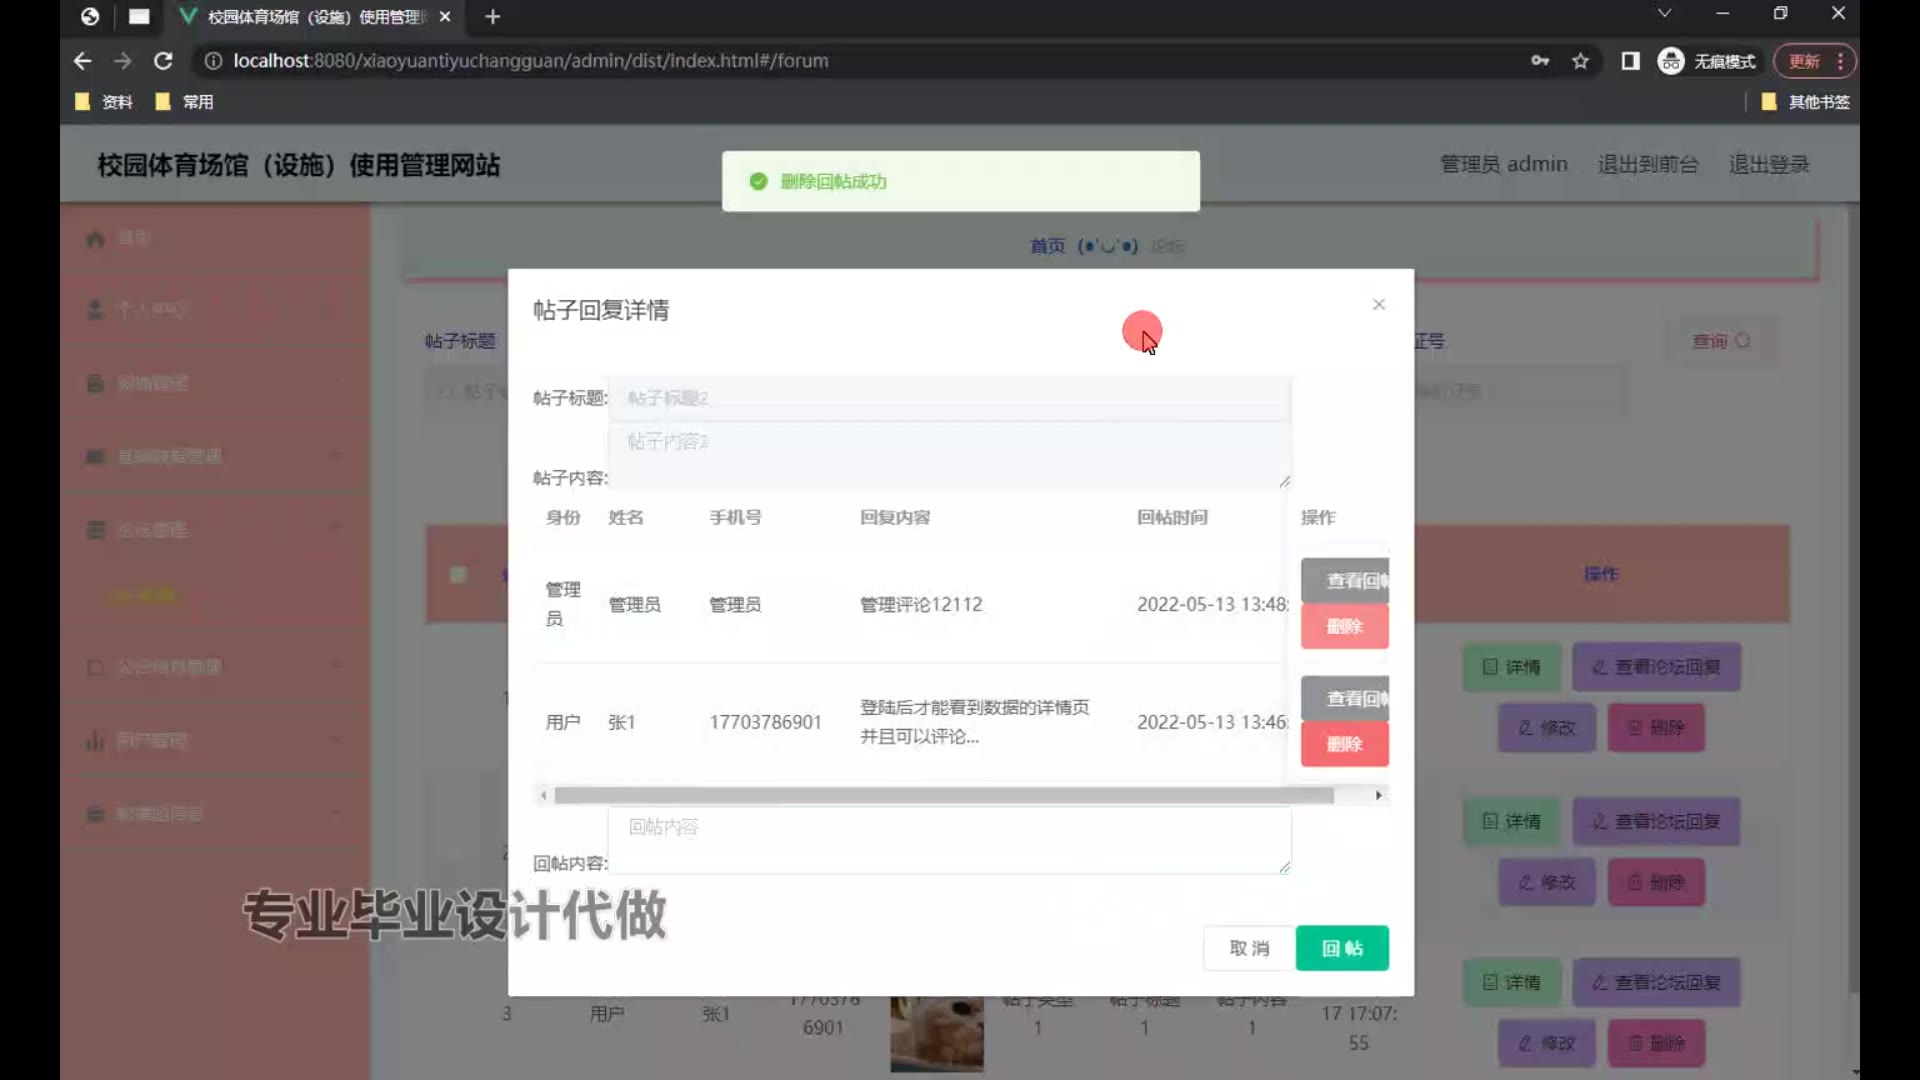The width and height of the screenshot is (1920, 1080).
Task: Click the browser reload icon
Action: coord(163,61)
